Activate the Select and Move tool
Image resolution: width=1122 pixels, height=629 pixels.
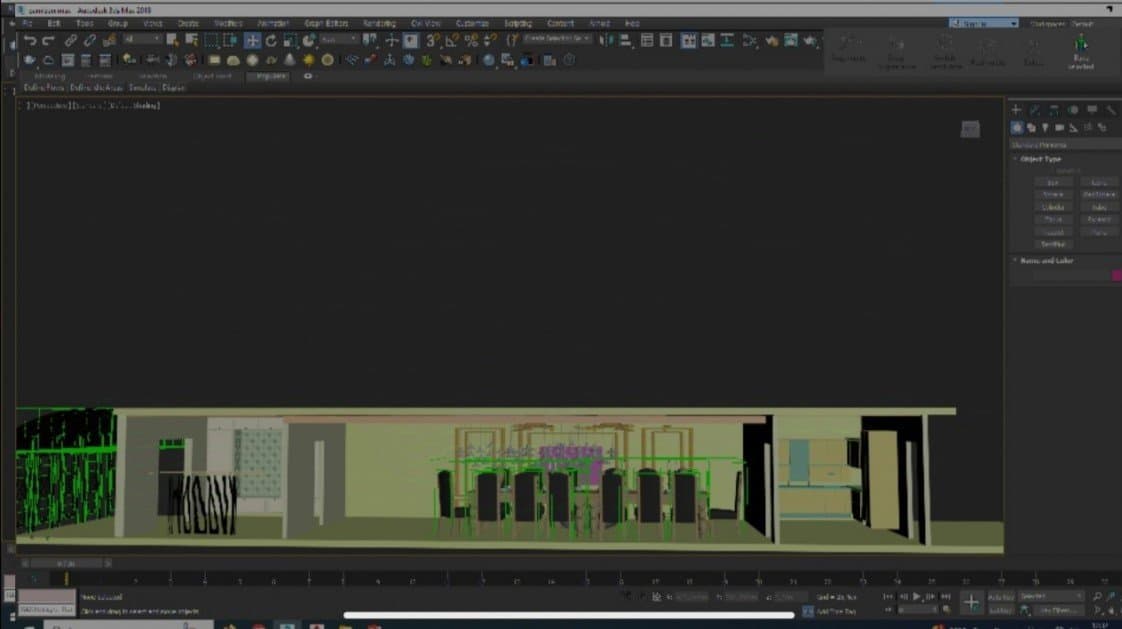[252, 41]
